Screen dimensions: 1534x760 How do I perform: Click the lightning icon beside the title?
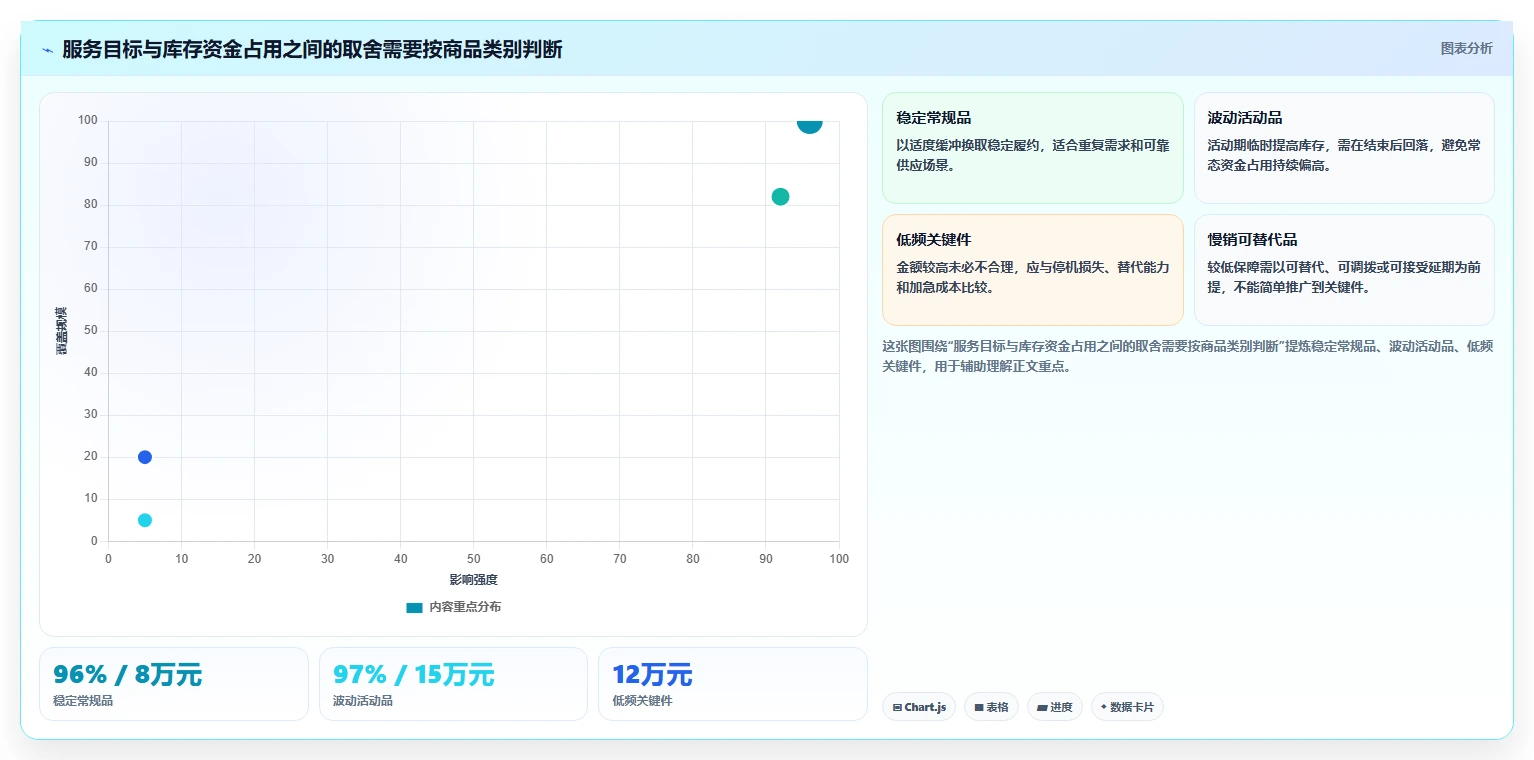click(47, 50)
